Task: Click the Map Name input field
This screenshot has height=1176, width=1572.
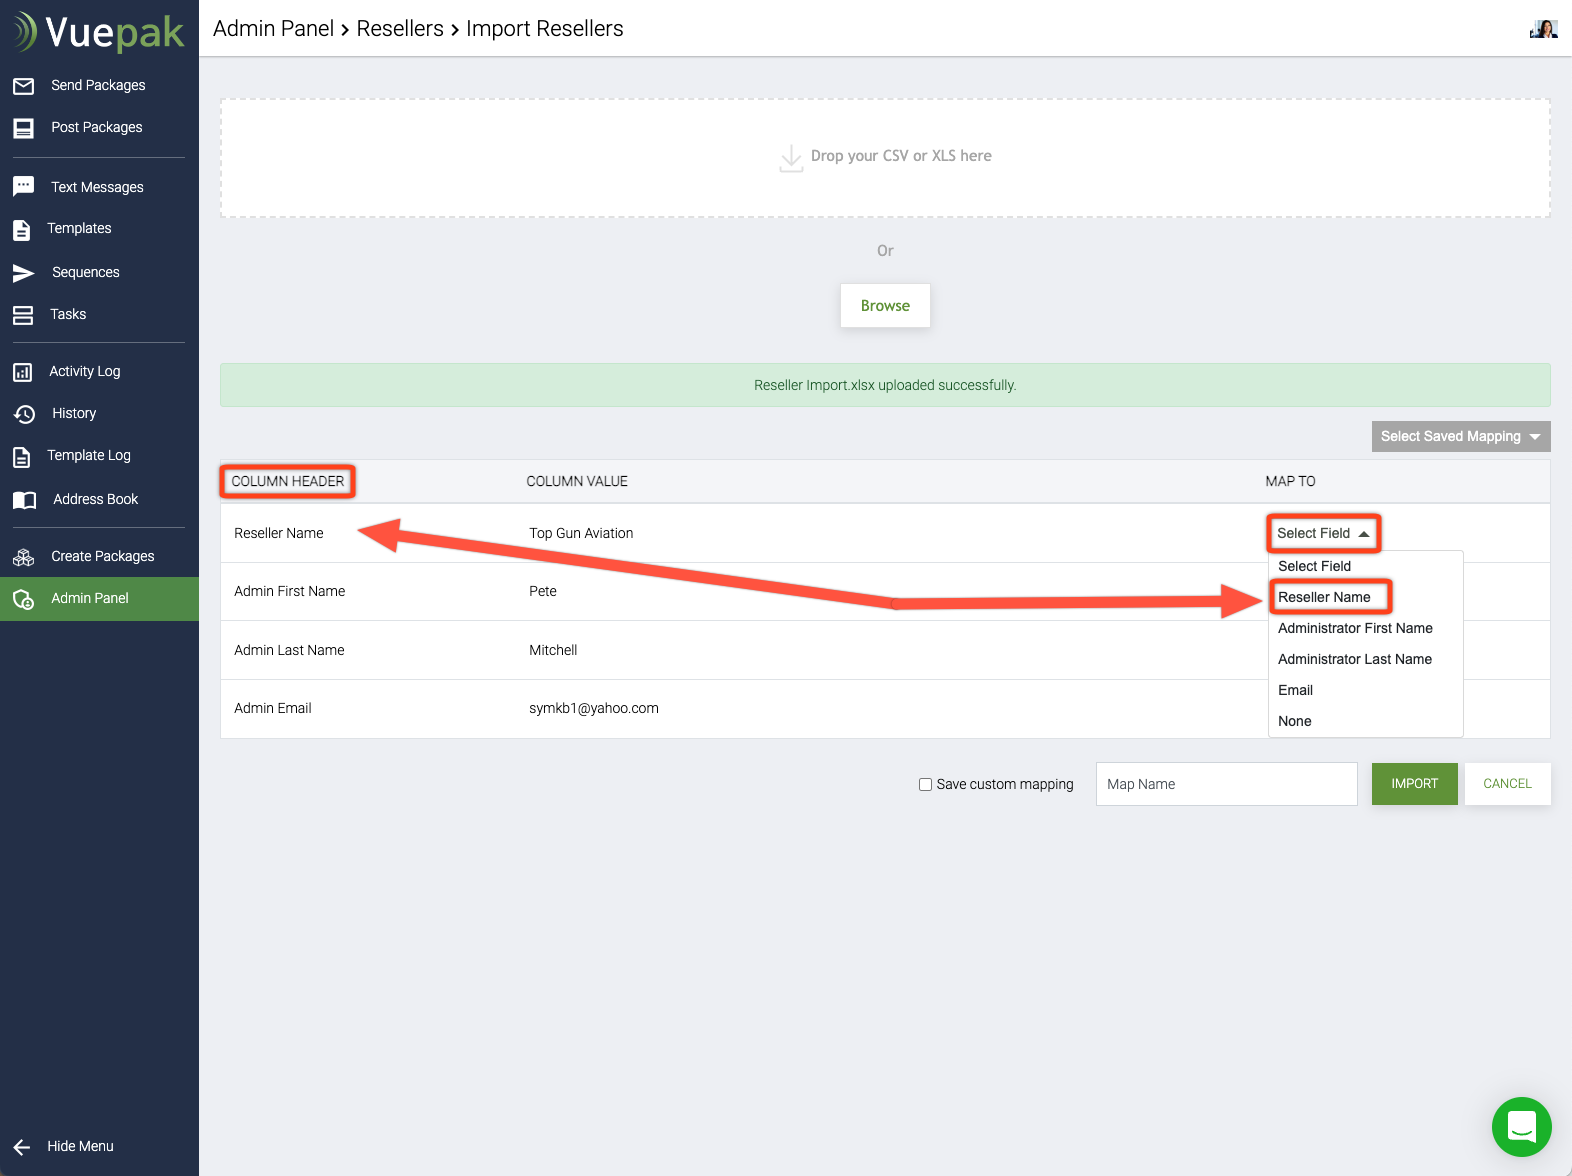Action: [x=1226, y=784]
